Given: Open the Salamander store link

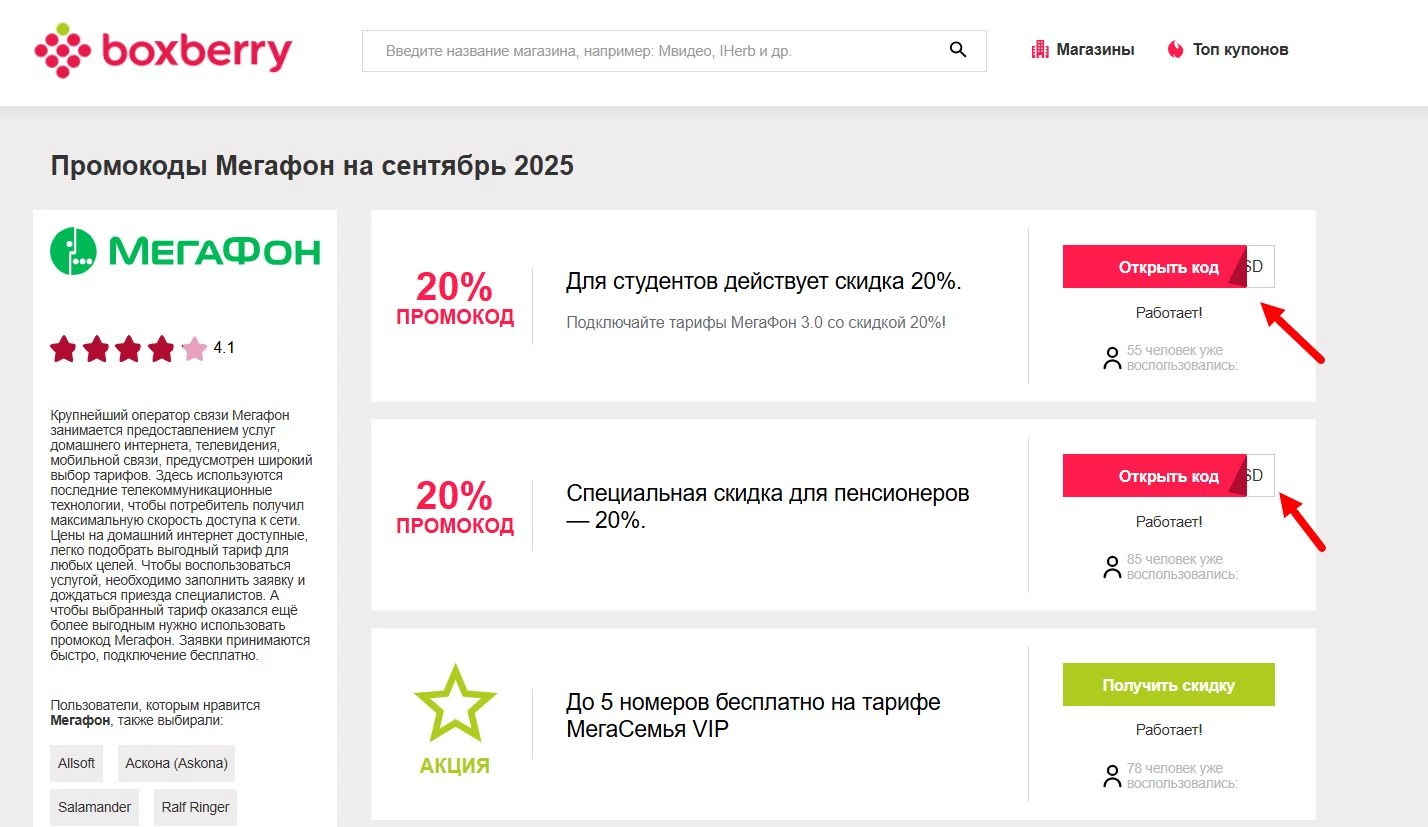Looking at the screenshot, I should coord(94,807).
